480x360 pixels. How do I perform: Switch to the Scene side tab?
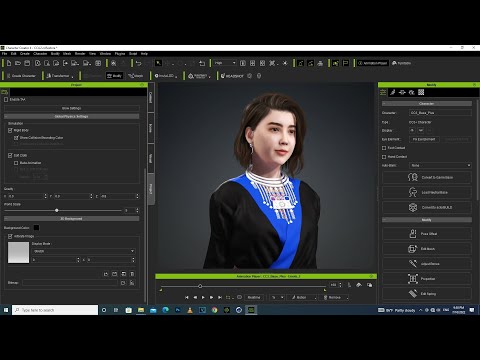(x=151, y=128)
